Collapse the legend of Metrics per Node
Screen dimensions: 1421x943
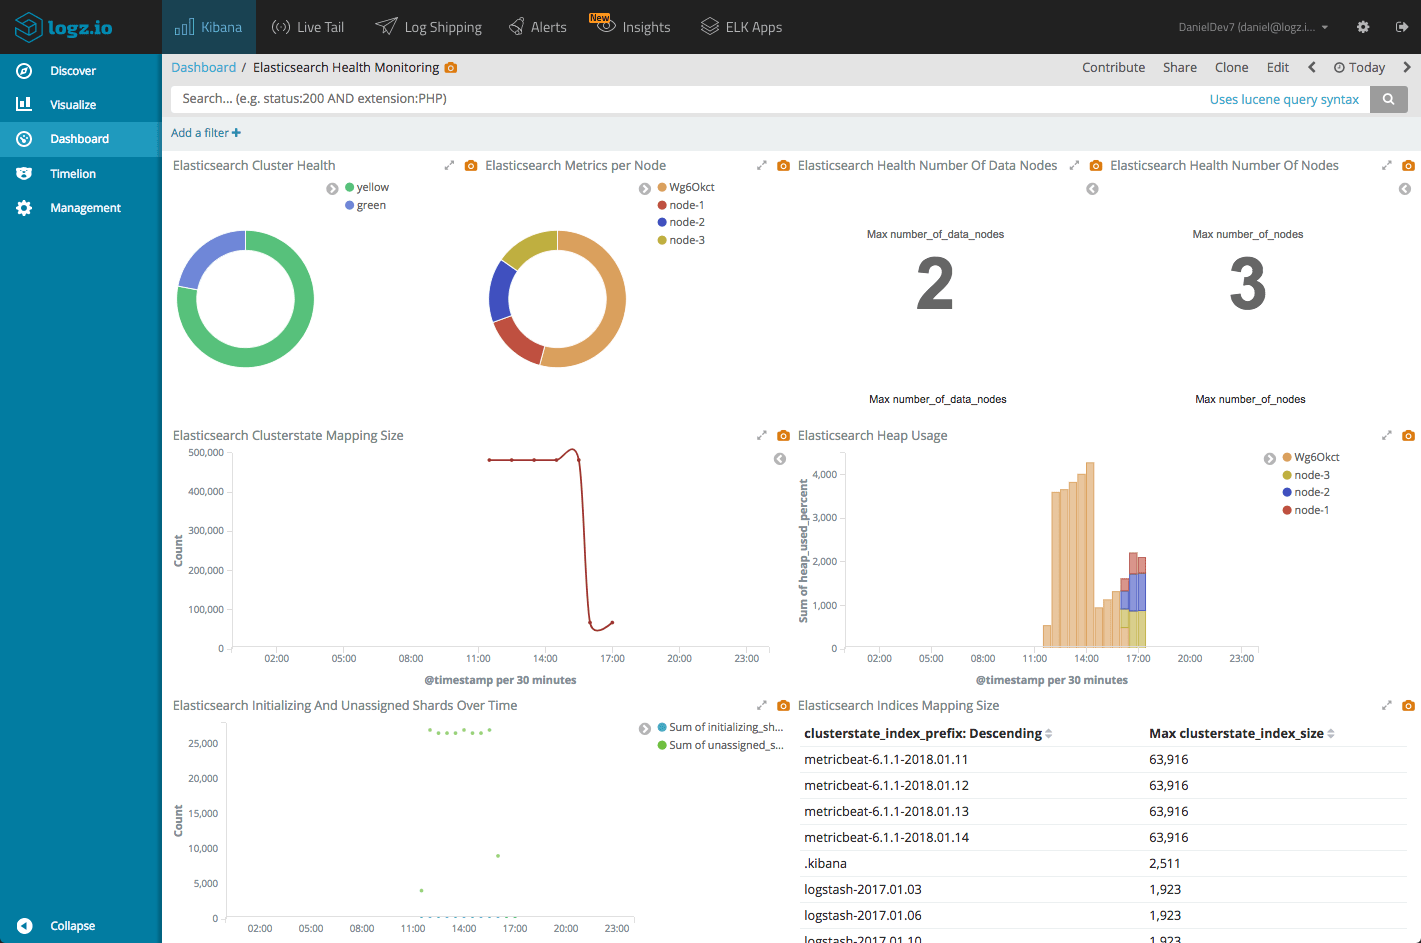tap(644, 187)
